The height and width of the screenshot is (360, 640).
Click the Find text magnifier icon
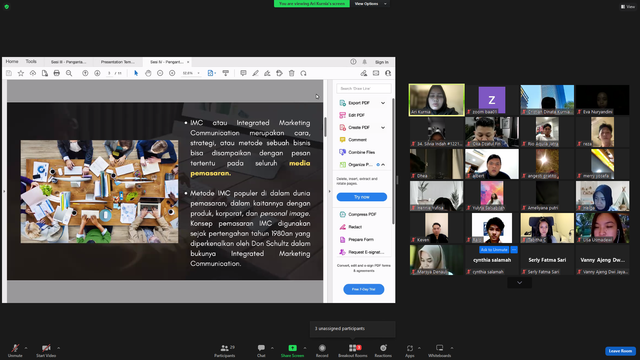coord(69,73)
